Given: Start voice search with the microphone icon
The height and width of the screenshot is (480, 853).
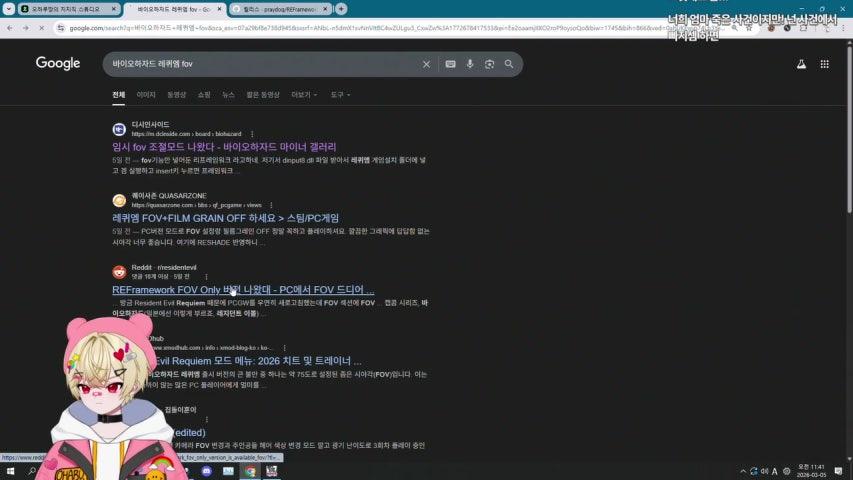Looking at the screenshot, I should click(470, 64).
